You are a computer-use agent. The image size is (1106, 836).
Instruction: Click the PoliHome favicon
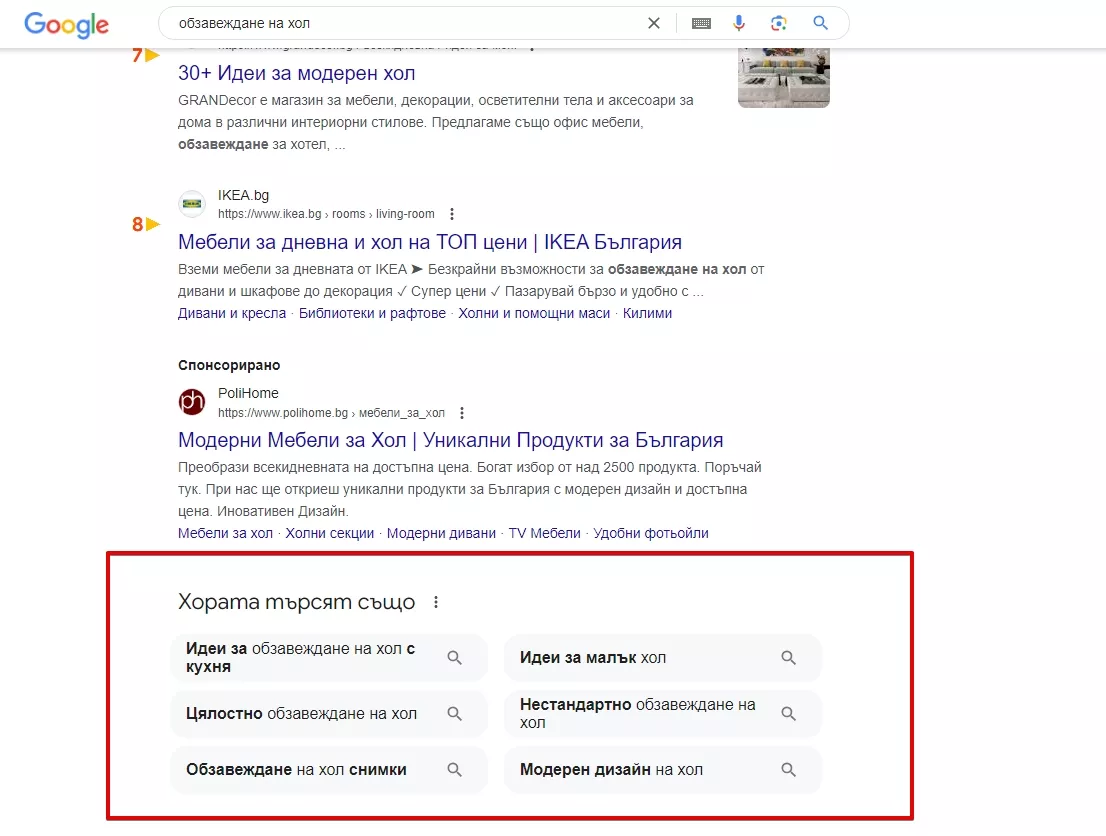point(192,402)
